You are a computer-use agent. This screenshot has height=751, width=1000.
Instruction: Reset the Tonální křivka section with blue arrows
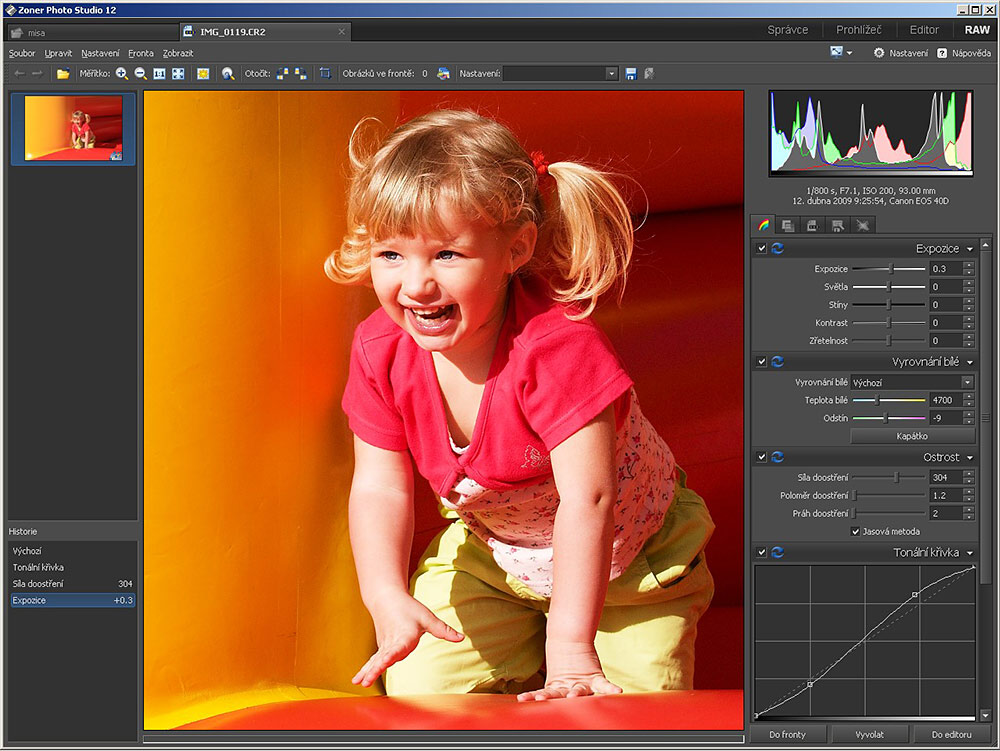coord(777,552)
